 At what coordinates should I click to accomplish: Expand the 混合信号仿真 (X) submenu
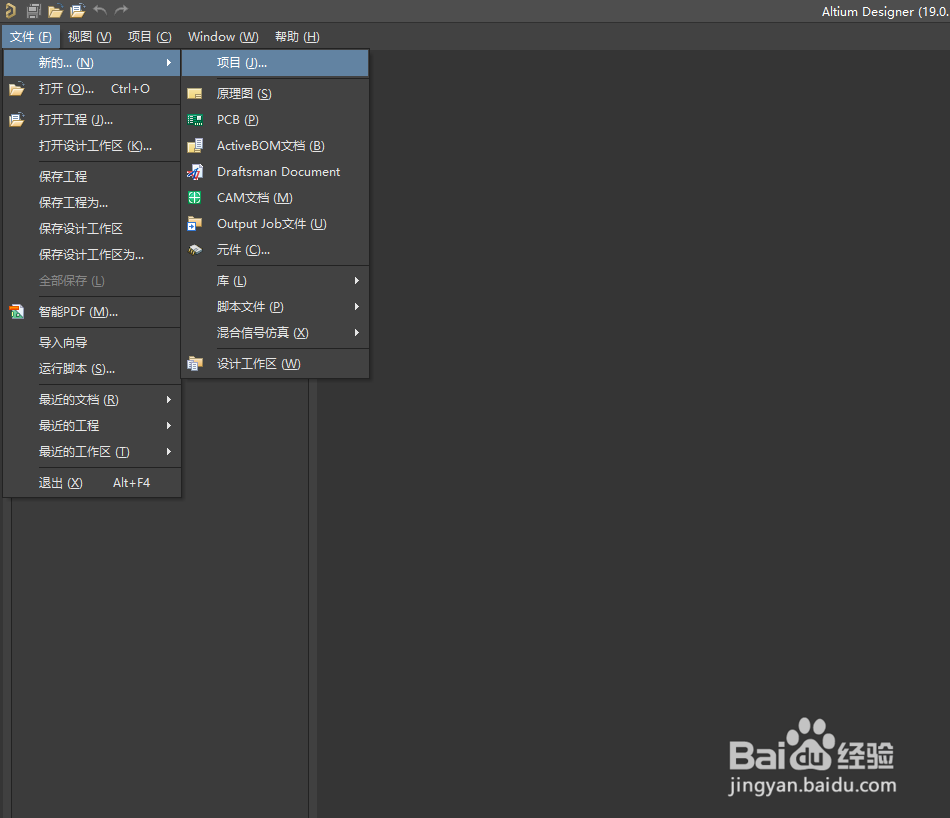pos(275,333)
